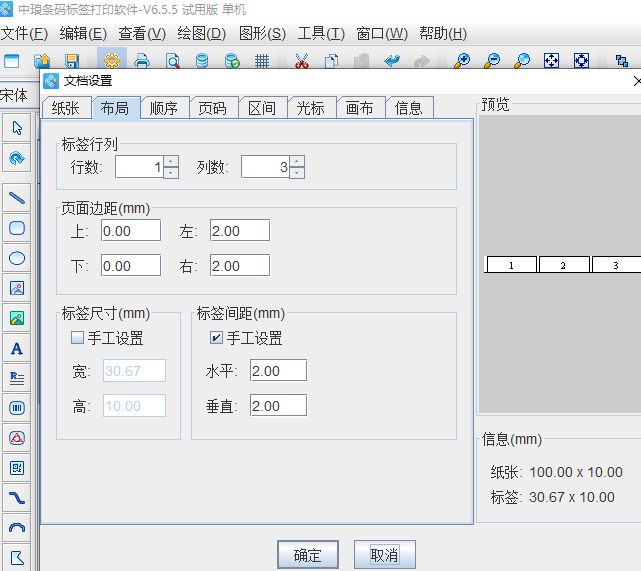Click the left margin 左 input field
The height and width of the screenshot is (571, 641).
[x=239, y=231]
